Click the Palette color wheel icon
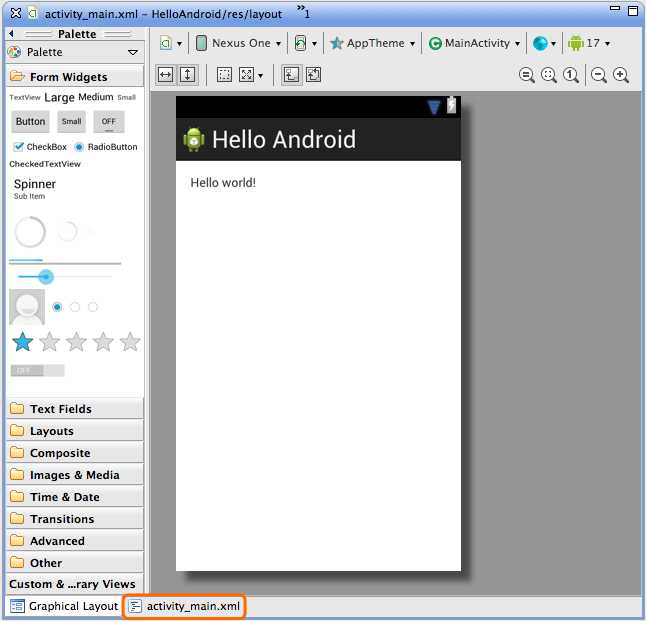The image size is (646, 621). [x=14, y=52]
